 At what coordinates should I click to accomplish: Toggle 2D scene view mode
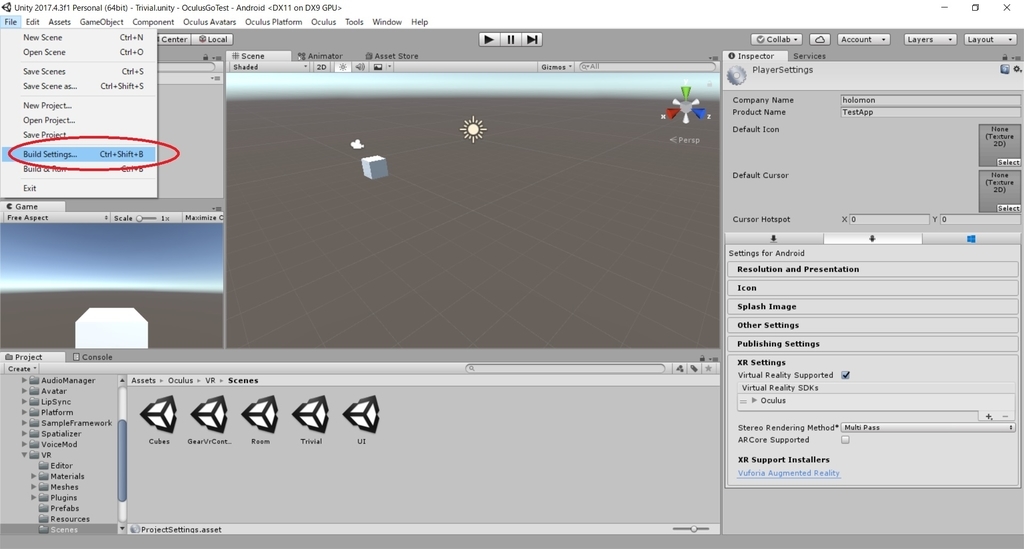[x=321, y=67]
